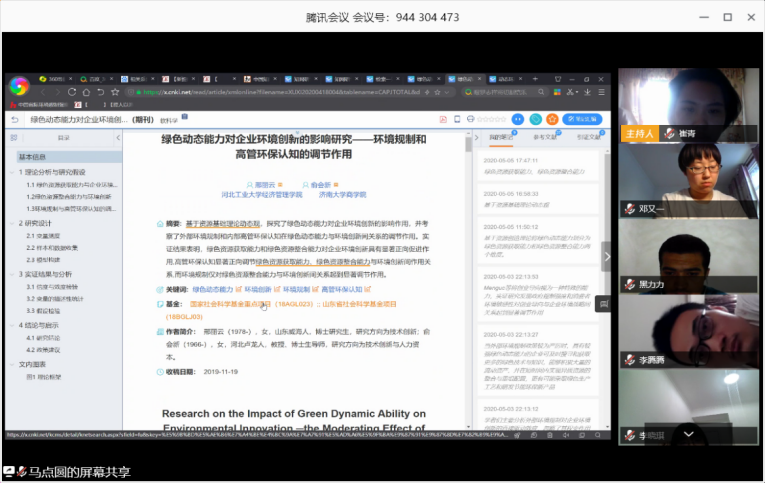Click the 摘要 home icon beside the abstract
The width and height of the screenshot is (766, 483).
coord(160,224)
